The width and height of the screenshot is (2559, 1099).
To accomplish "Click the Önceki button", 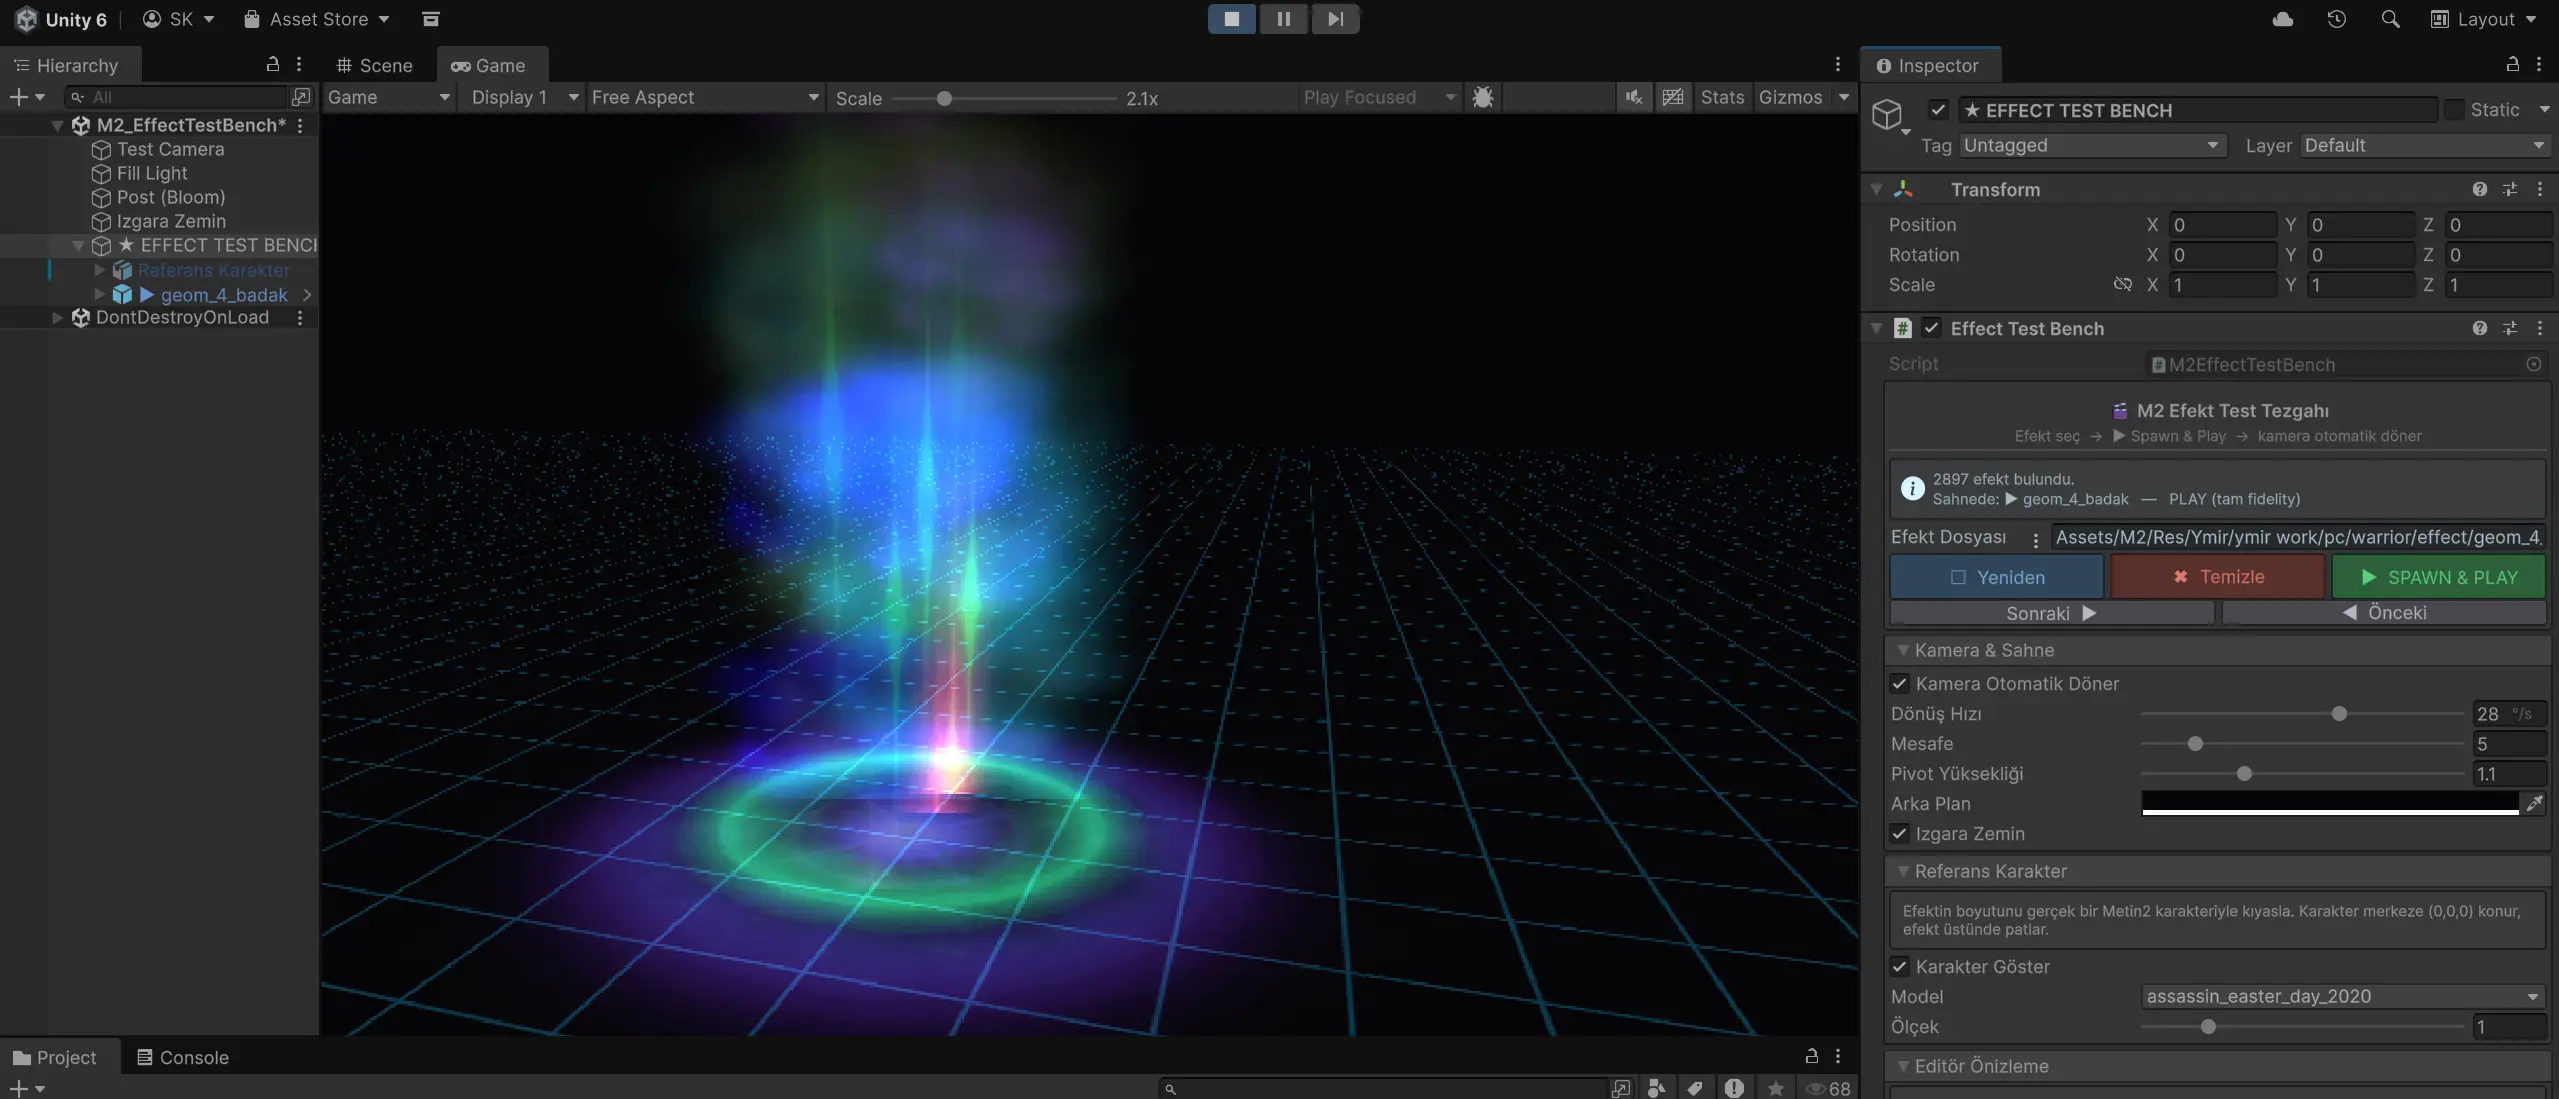I will point(2384,613).
